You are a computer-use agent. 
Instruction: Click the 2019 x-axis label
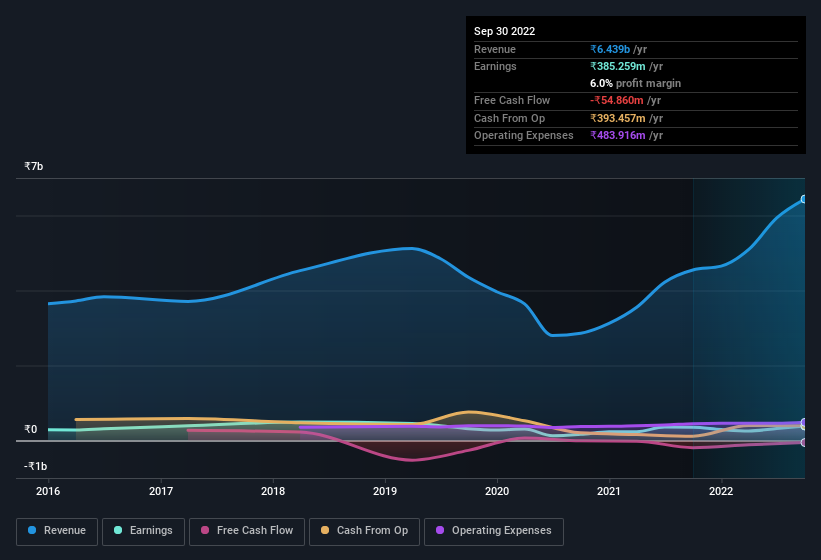coord(385,491)
